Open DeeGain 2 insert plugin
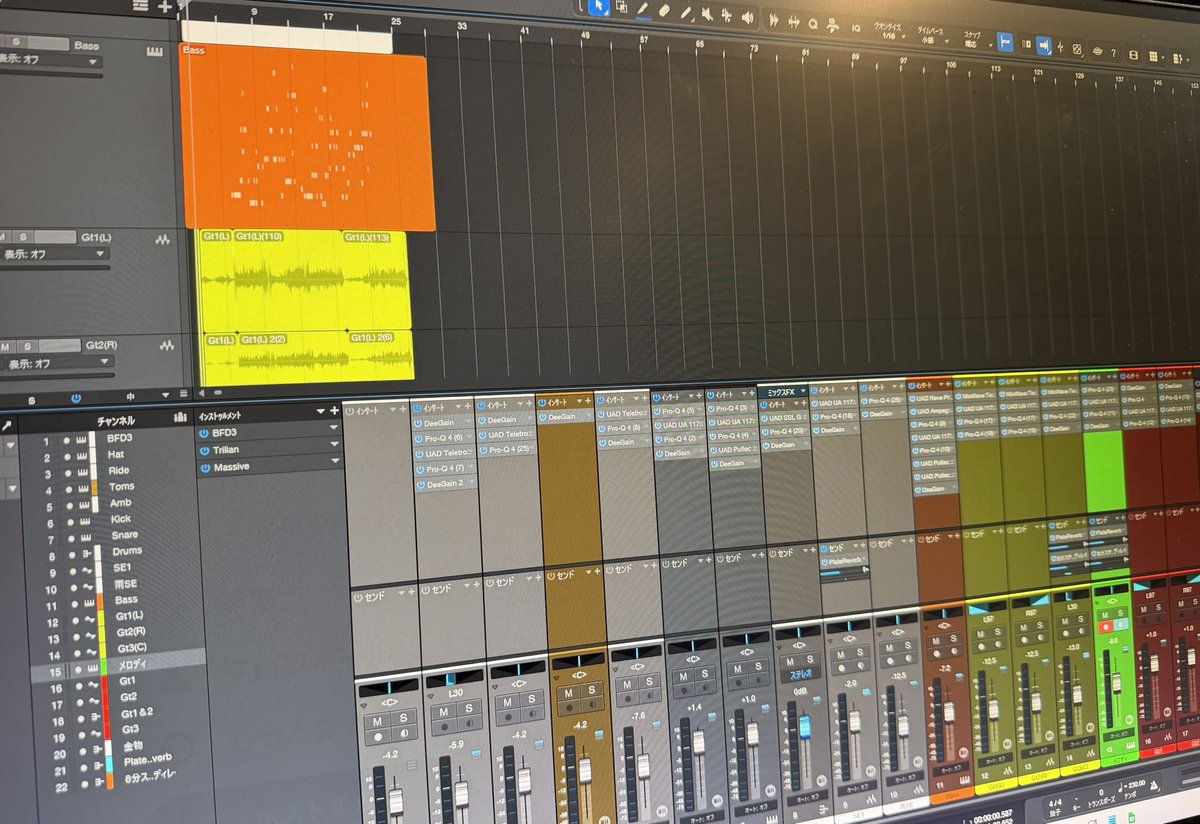 click(445, 485)
